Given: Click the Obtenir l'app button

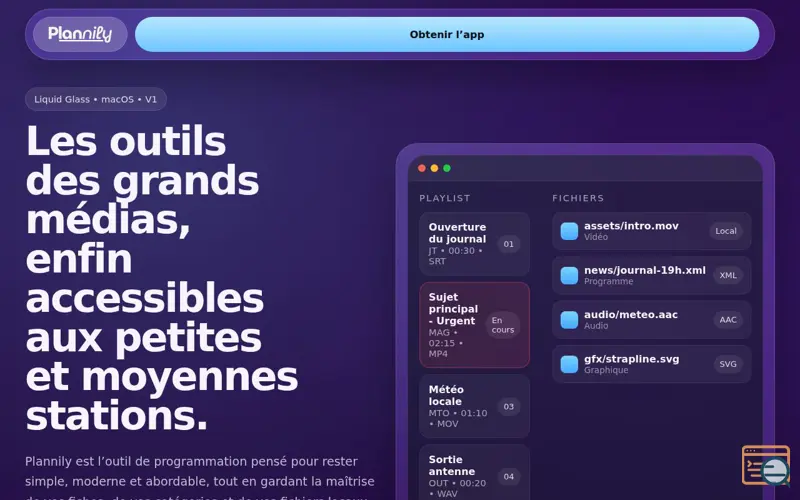Looking at the screenshot, I should (x=447, y=34).
